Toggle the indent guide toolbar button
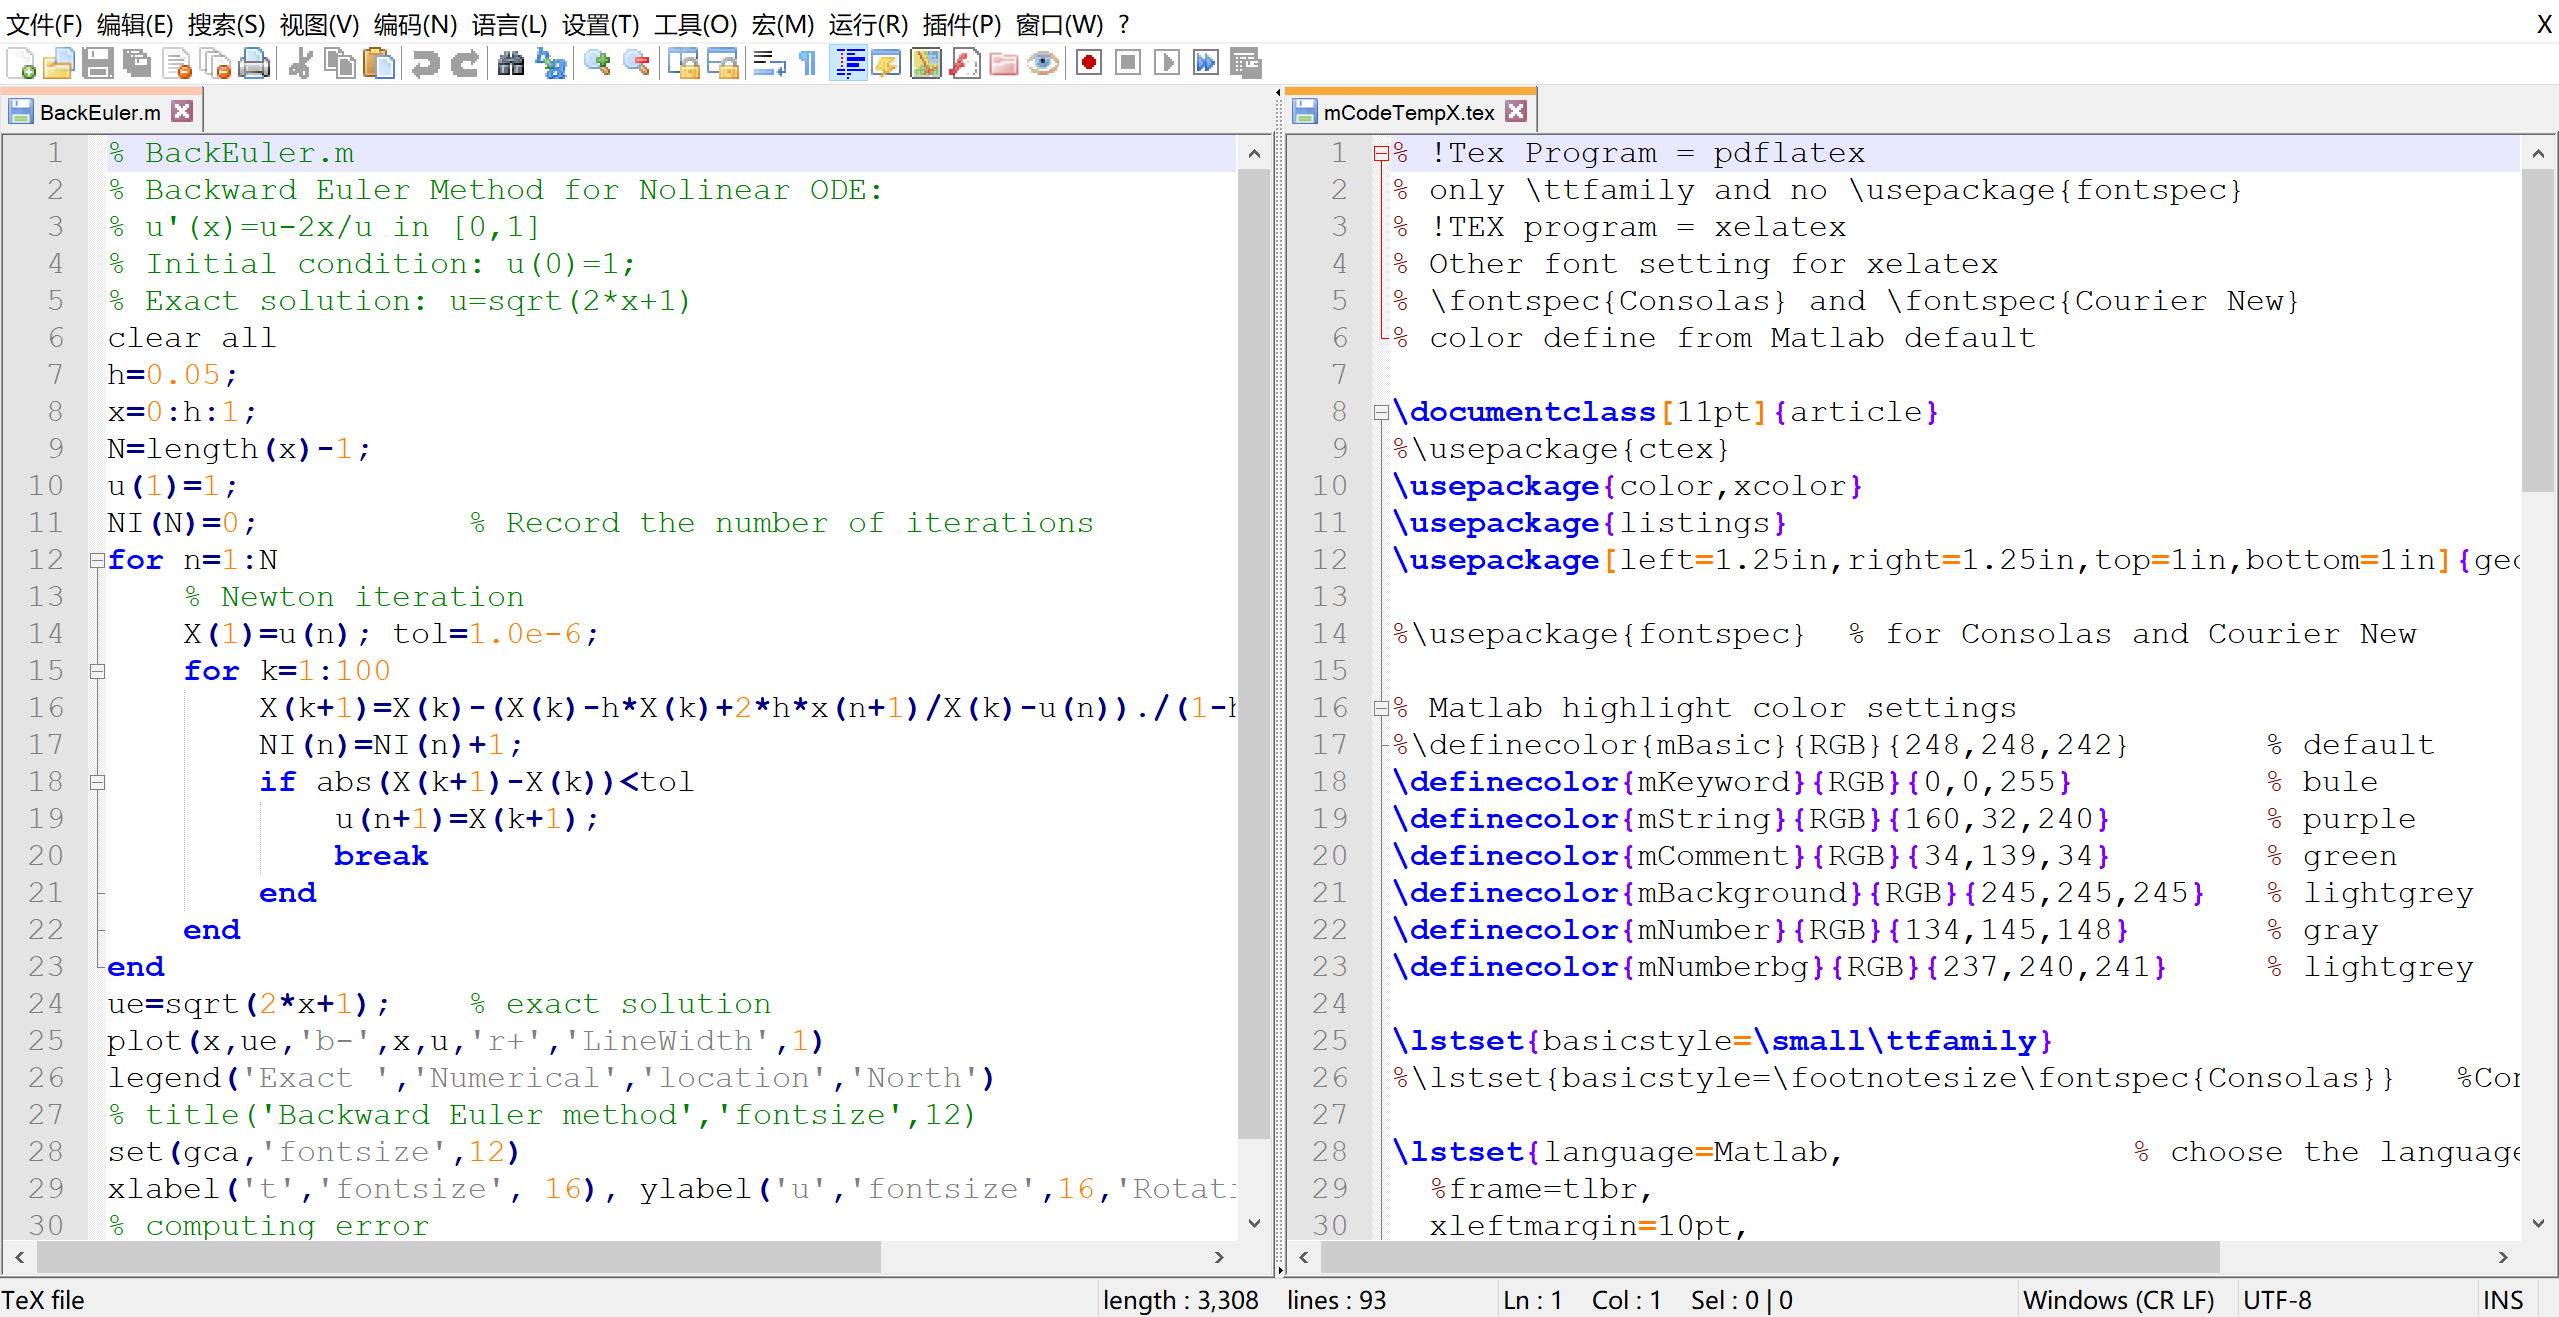Screen dimensions: 2559x1317 848,64
